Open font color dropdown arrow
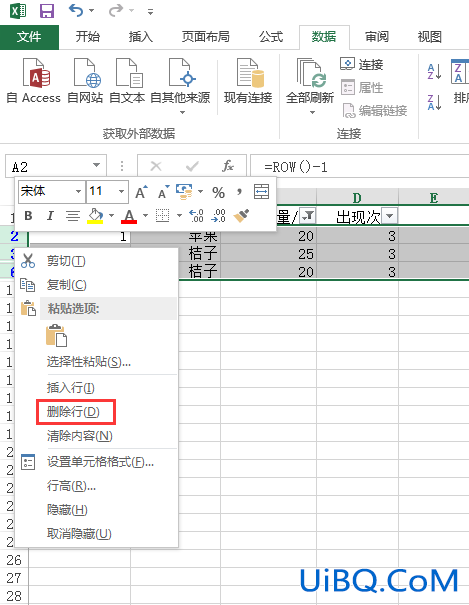 145,216
